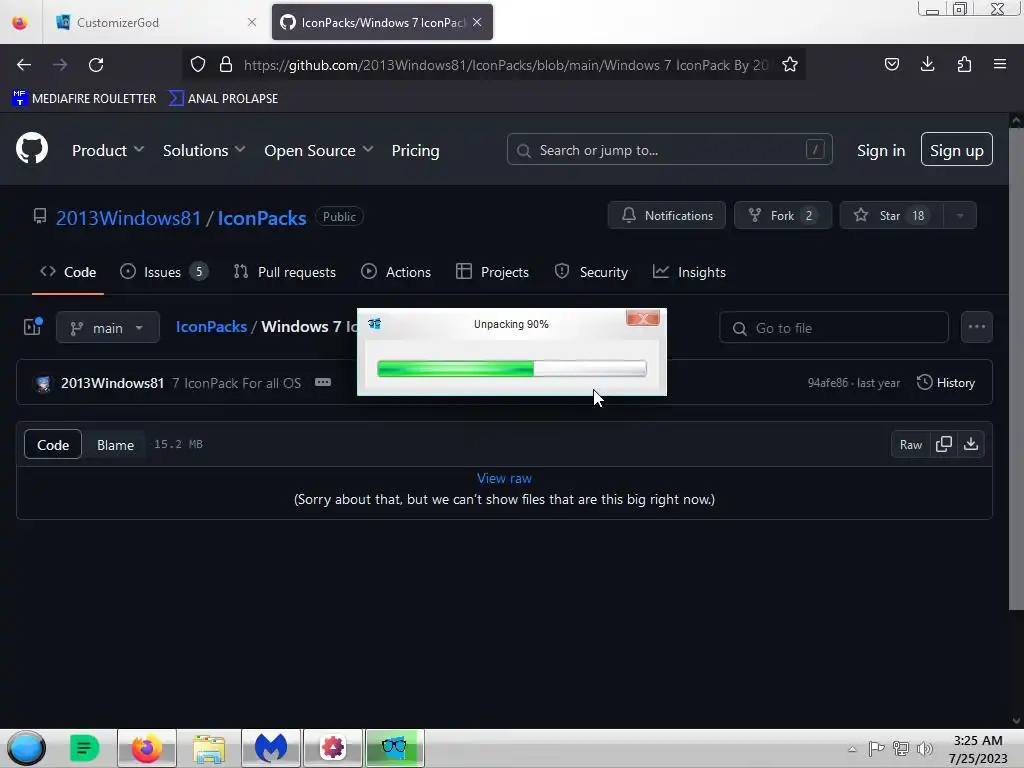Download raw file via download icon
The image size is (1024, 768).
[971, 444]
